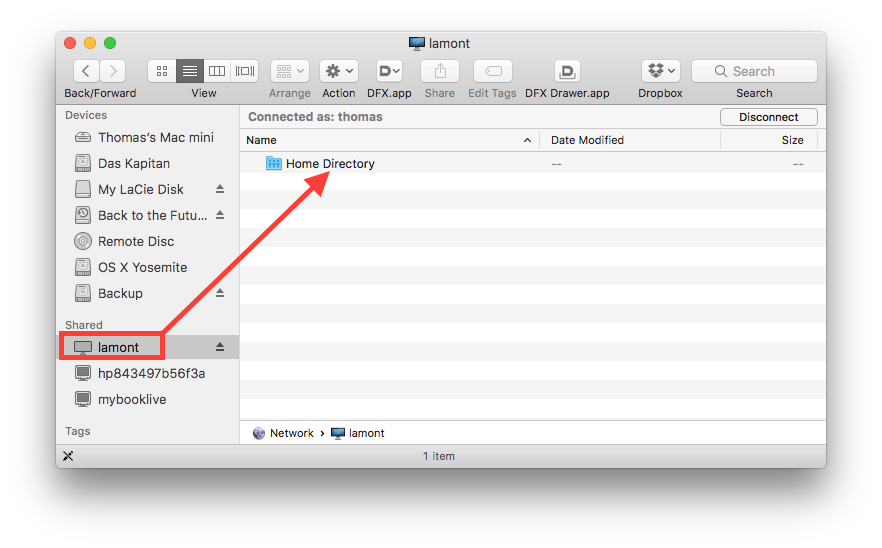Image resolution: width=882 pixels, height=548 pixels.
Task: Sort by the Size column
Action: pyautogui.click(x=768, y=140)
